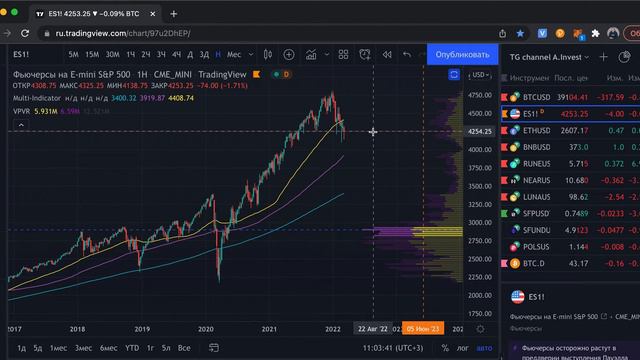This screenshot has width=640, height=360.
Task: Create an alert with the alarm clock icon
Action: (x=364, y=54)
